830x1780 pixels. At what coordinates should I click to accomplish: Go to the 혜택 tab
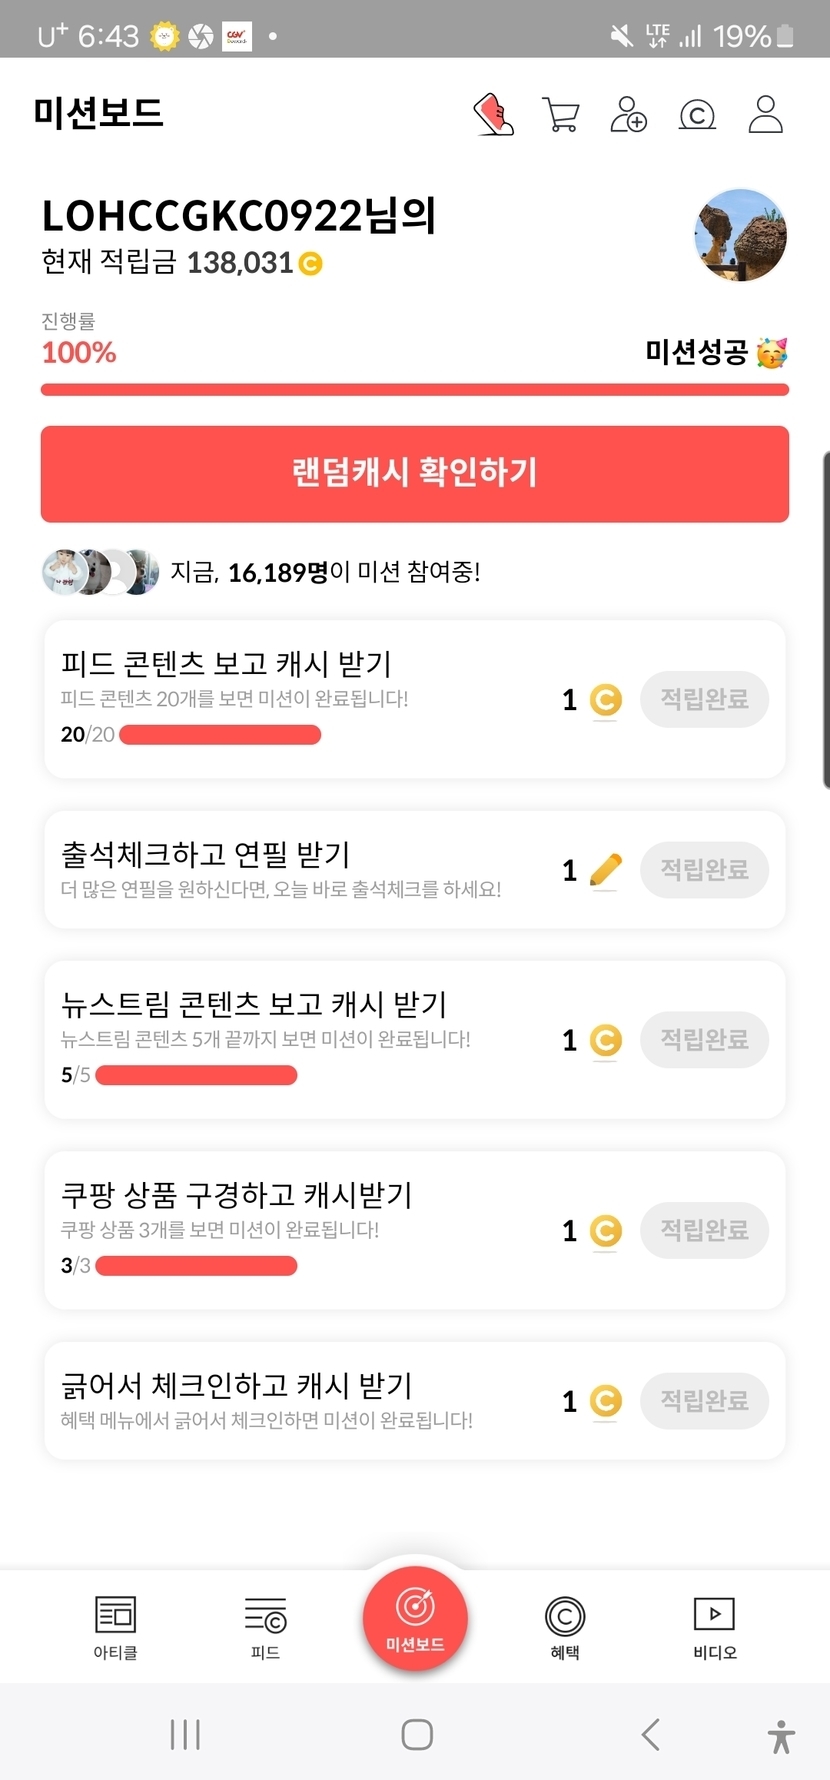tap(565, 1627)
